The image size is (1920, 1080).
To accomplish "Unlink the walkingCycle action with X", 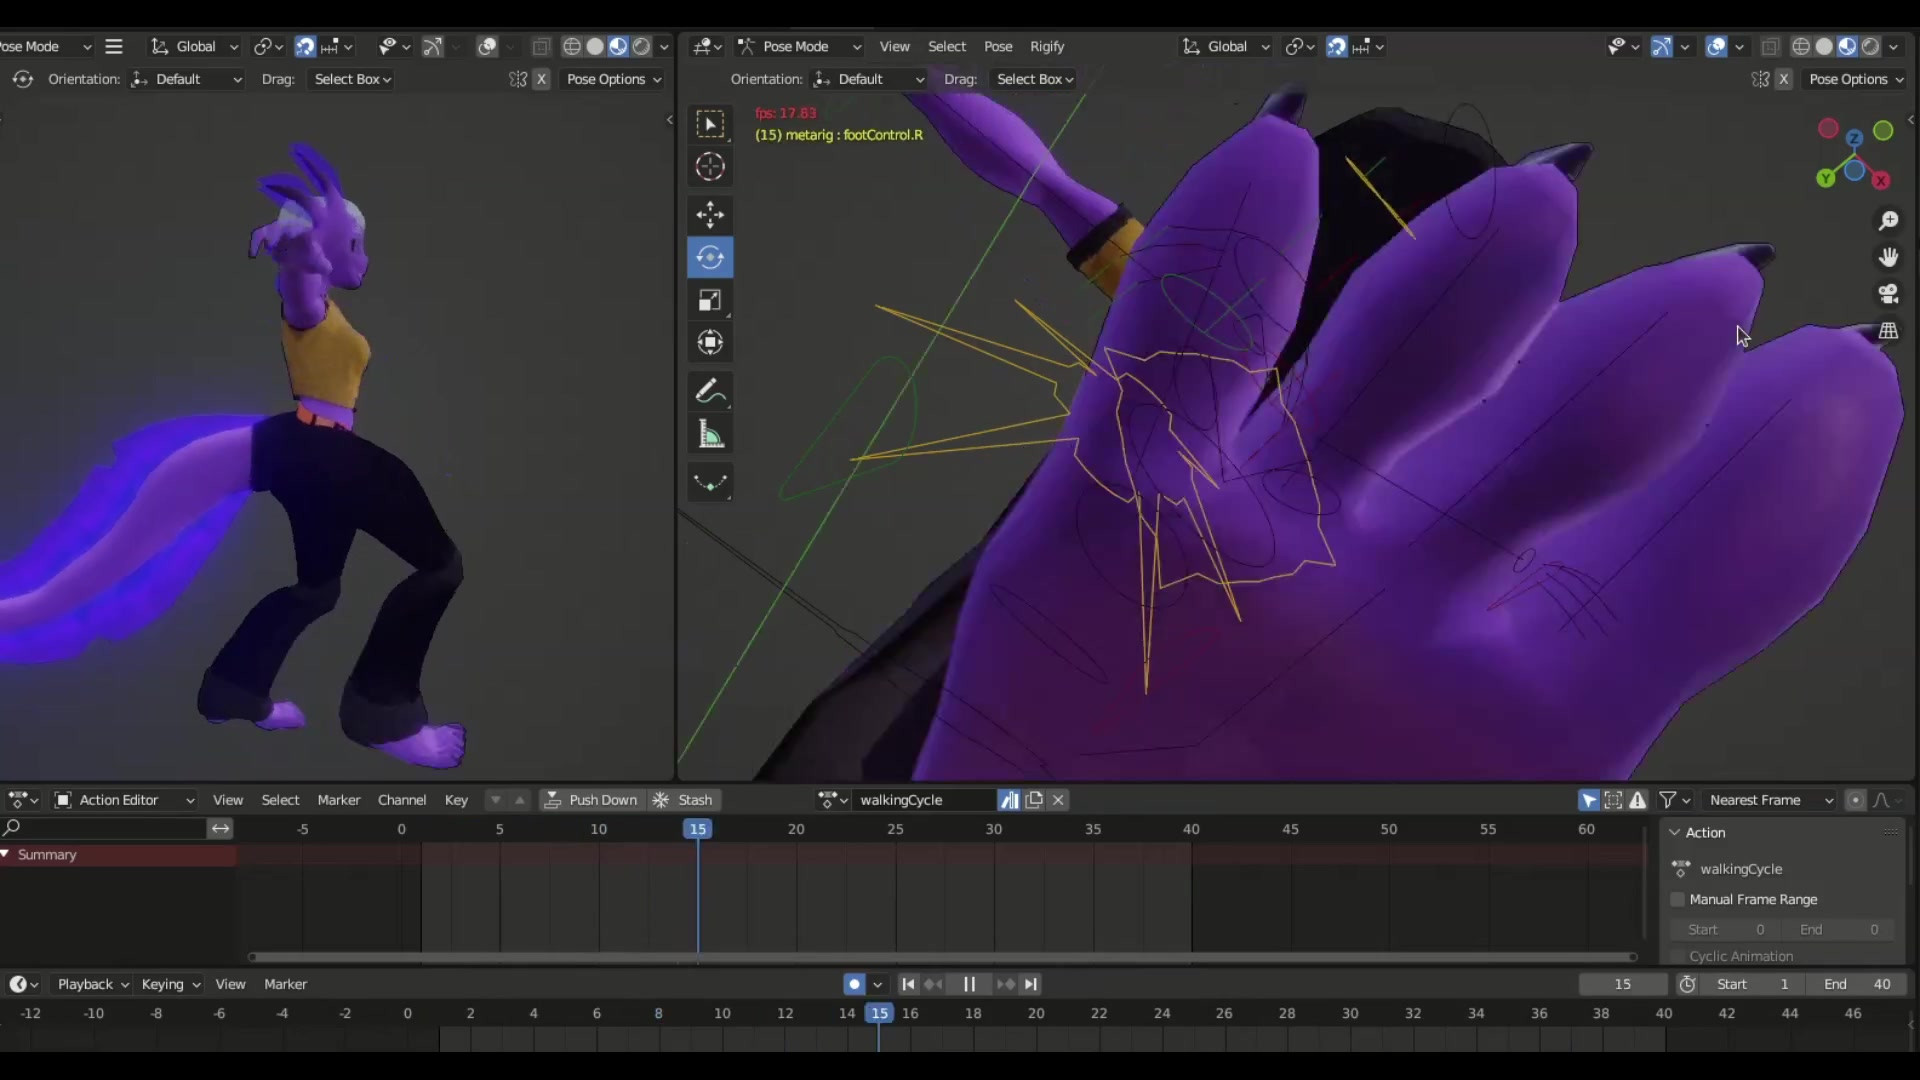I will [x=1058, y=800].
